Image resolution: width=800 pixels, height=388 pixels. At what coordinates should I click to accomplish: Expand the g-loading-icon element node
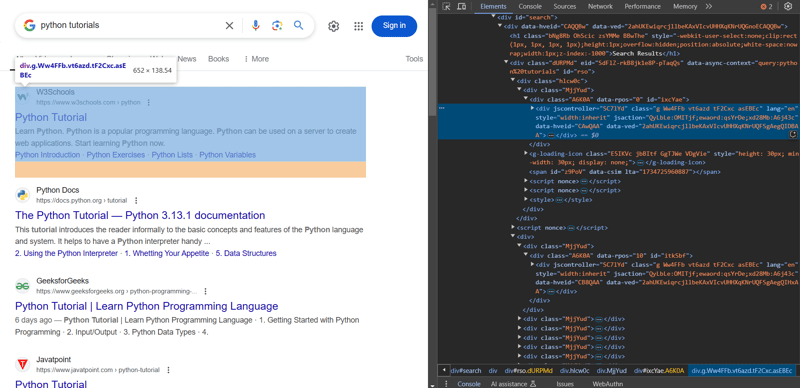point(526,153)
